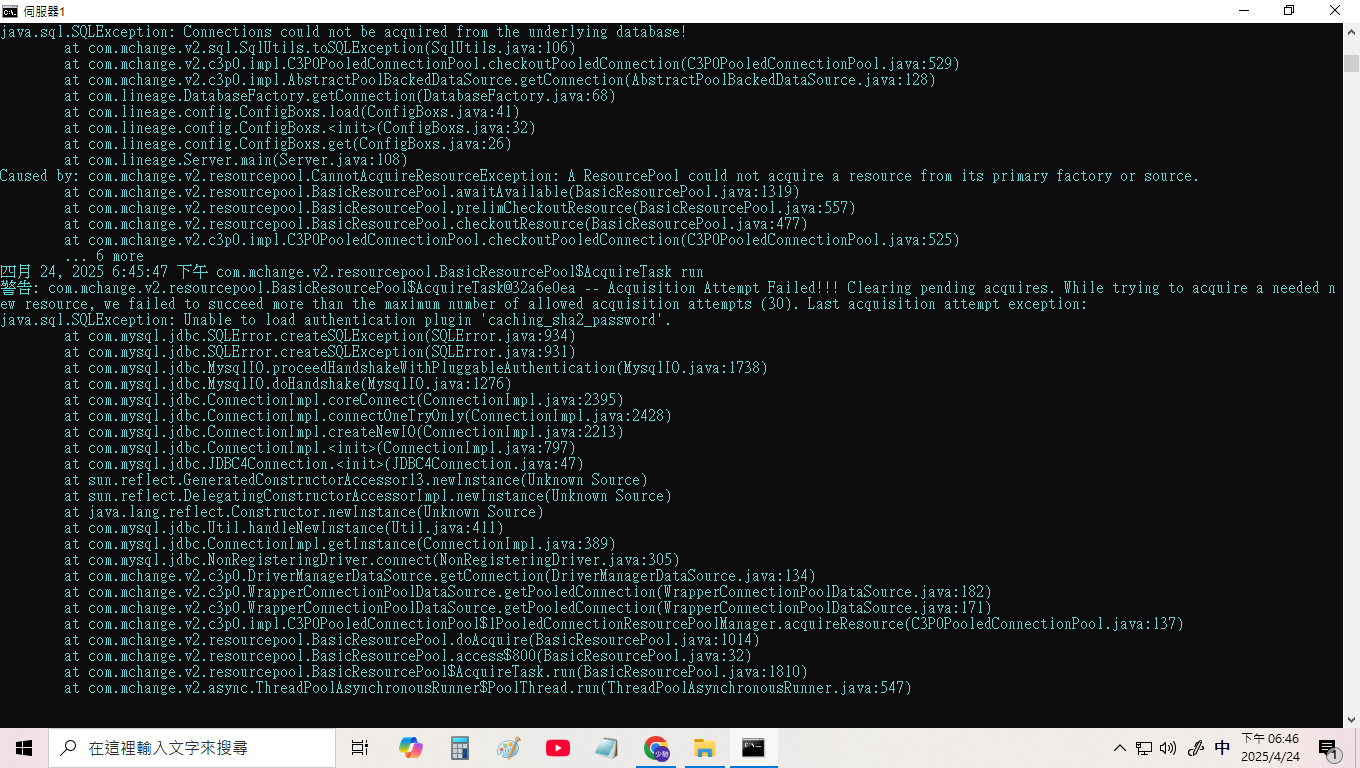Image resolution: width=1360 pixels, height=768 pixels.
Task: Click the 'ThreadPoolAsynchronousRunner.java:547' line
Action: (488, 688)
